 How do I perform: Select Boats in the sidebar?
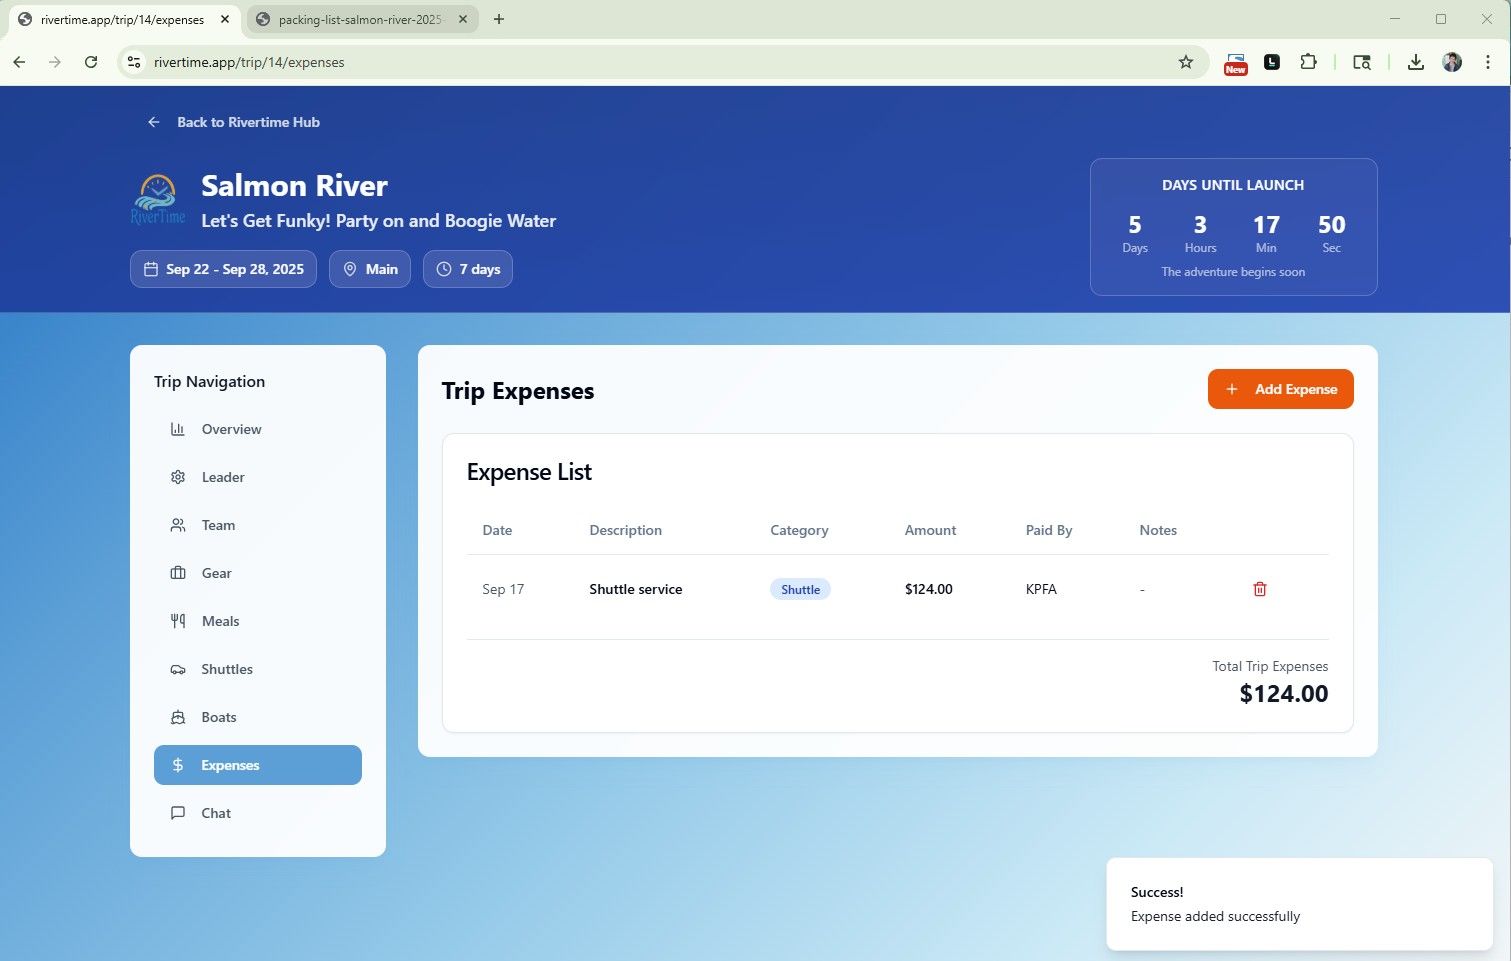point(218,717)
